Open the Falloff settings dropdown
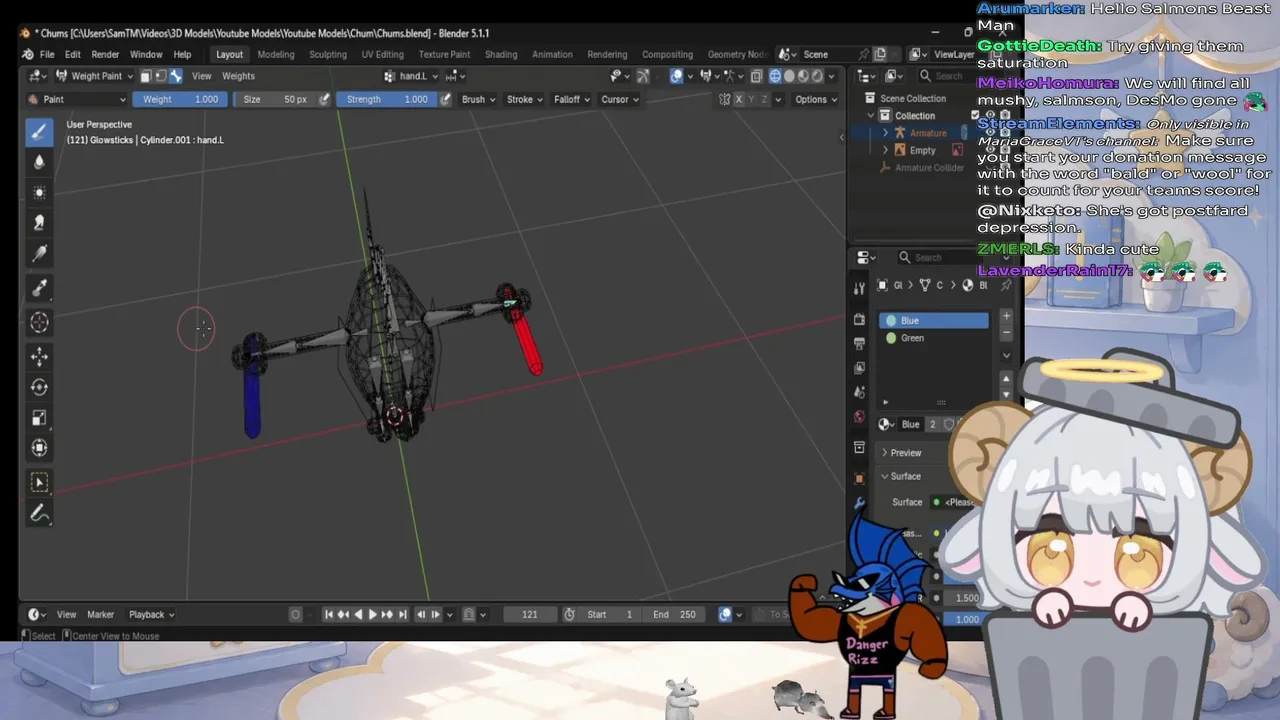This screenshot has height=720, width=1280. [572, 99]
